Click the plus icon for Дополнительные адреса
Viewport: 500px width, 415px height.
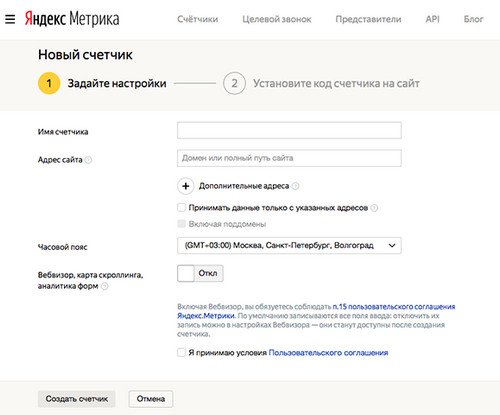(186, 186)
